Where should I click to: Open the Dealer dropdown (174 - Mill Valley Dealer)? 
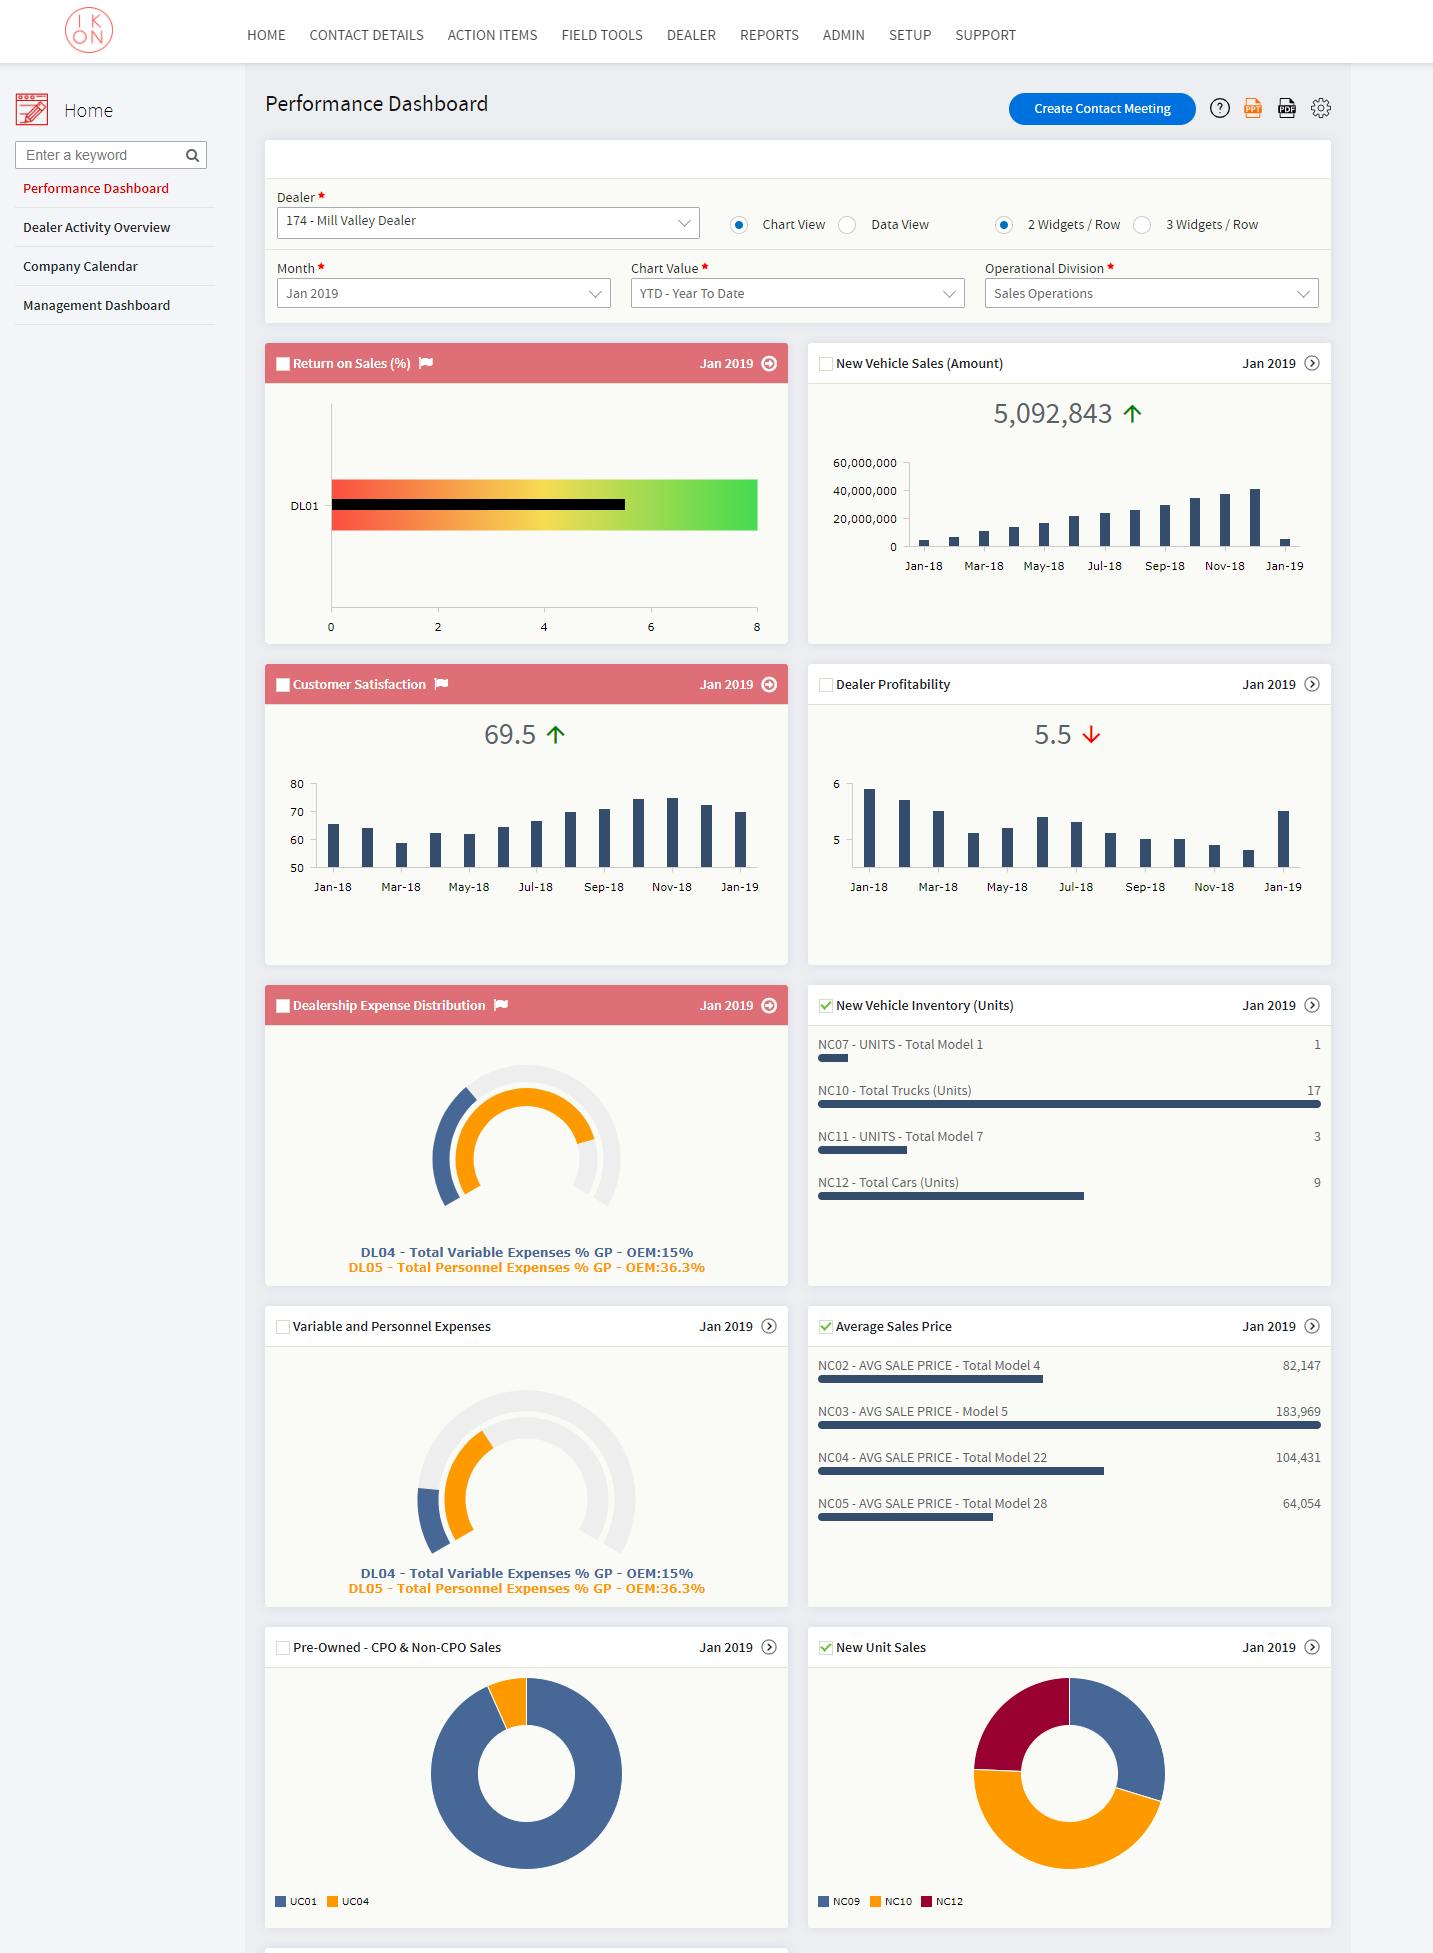[x=488, y=222]
